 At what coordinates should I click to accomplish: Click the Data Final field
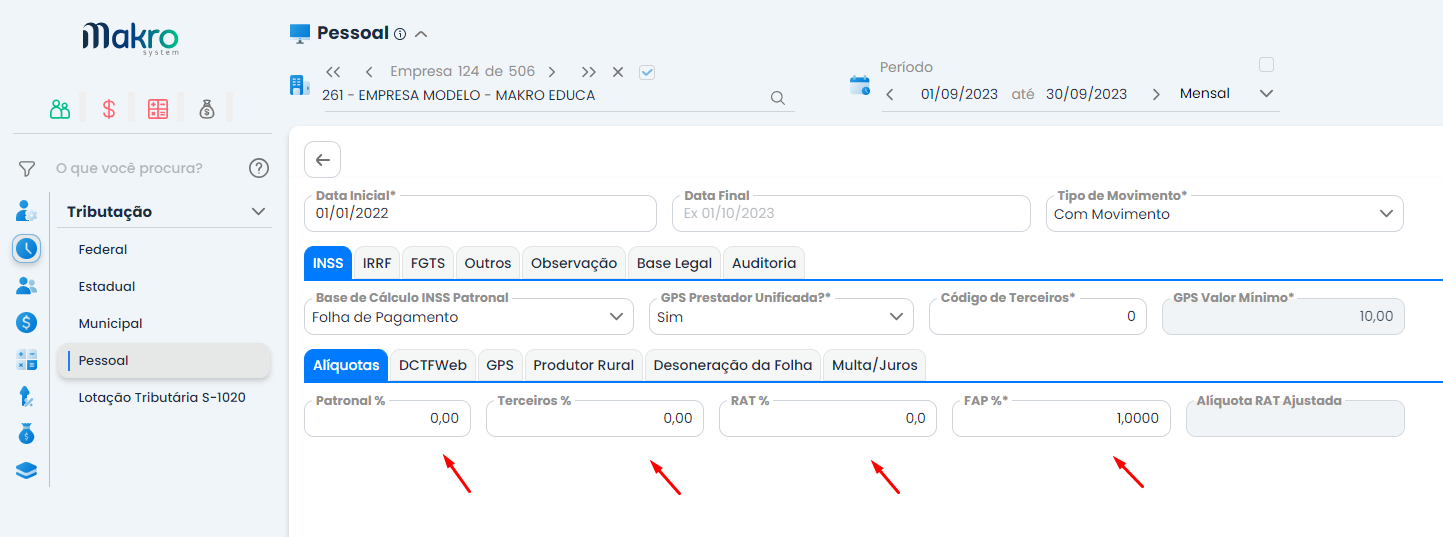point(851,214)
